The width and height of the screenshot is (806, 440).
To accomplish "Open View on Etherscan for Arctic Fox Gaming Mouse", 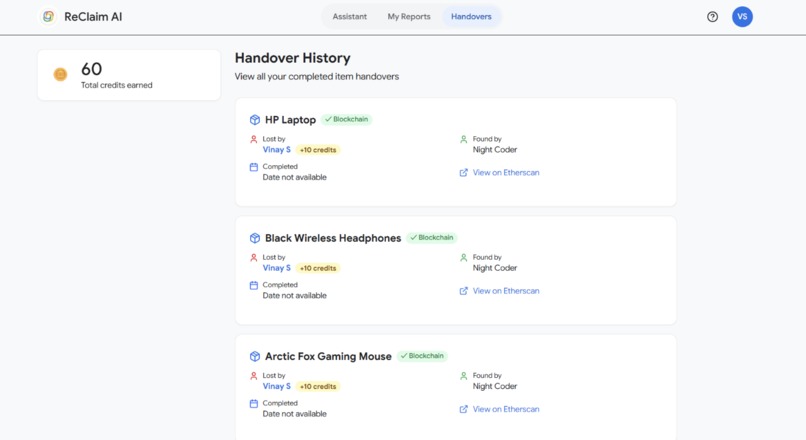I will coord(506,409).
